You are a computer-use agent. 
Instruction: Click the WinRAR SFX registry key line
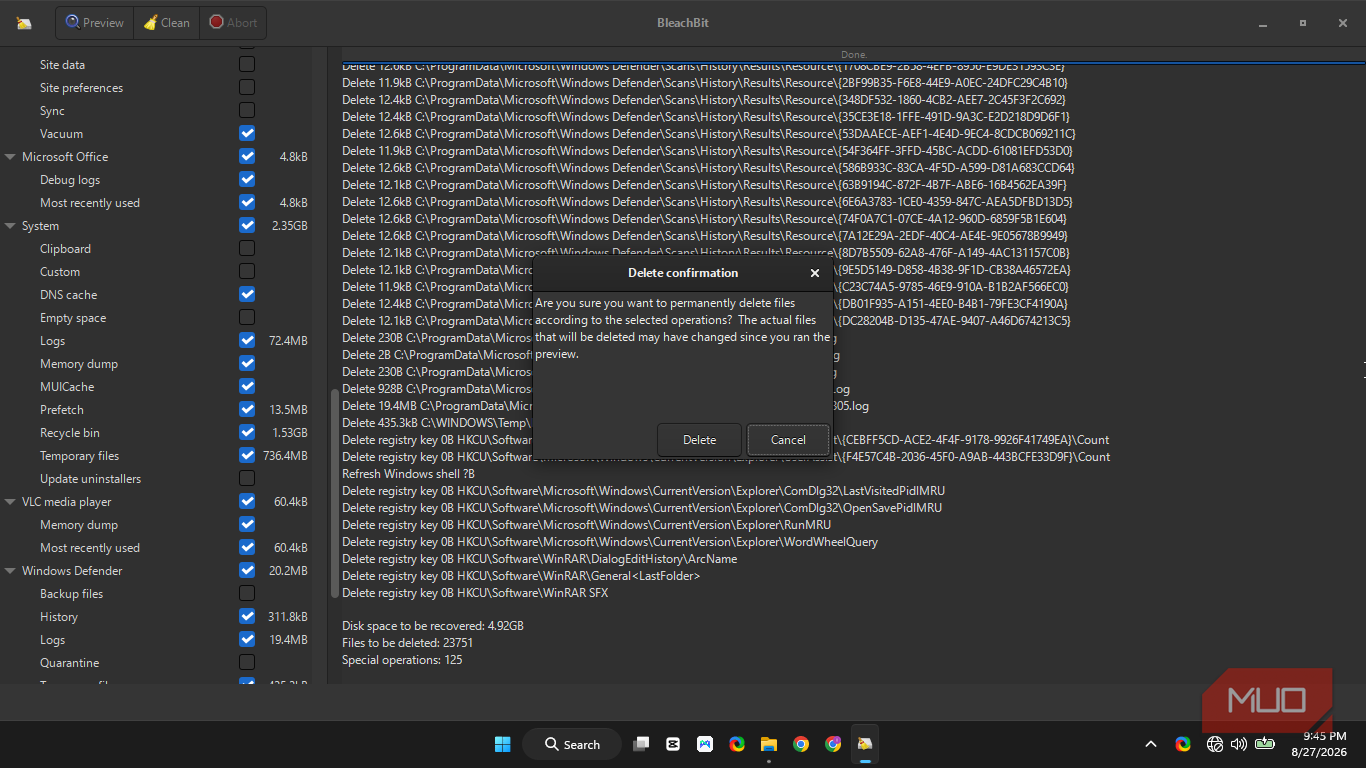coord(475,593)
